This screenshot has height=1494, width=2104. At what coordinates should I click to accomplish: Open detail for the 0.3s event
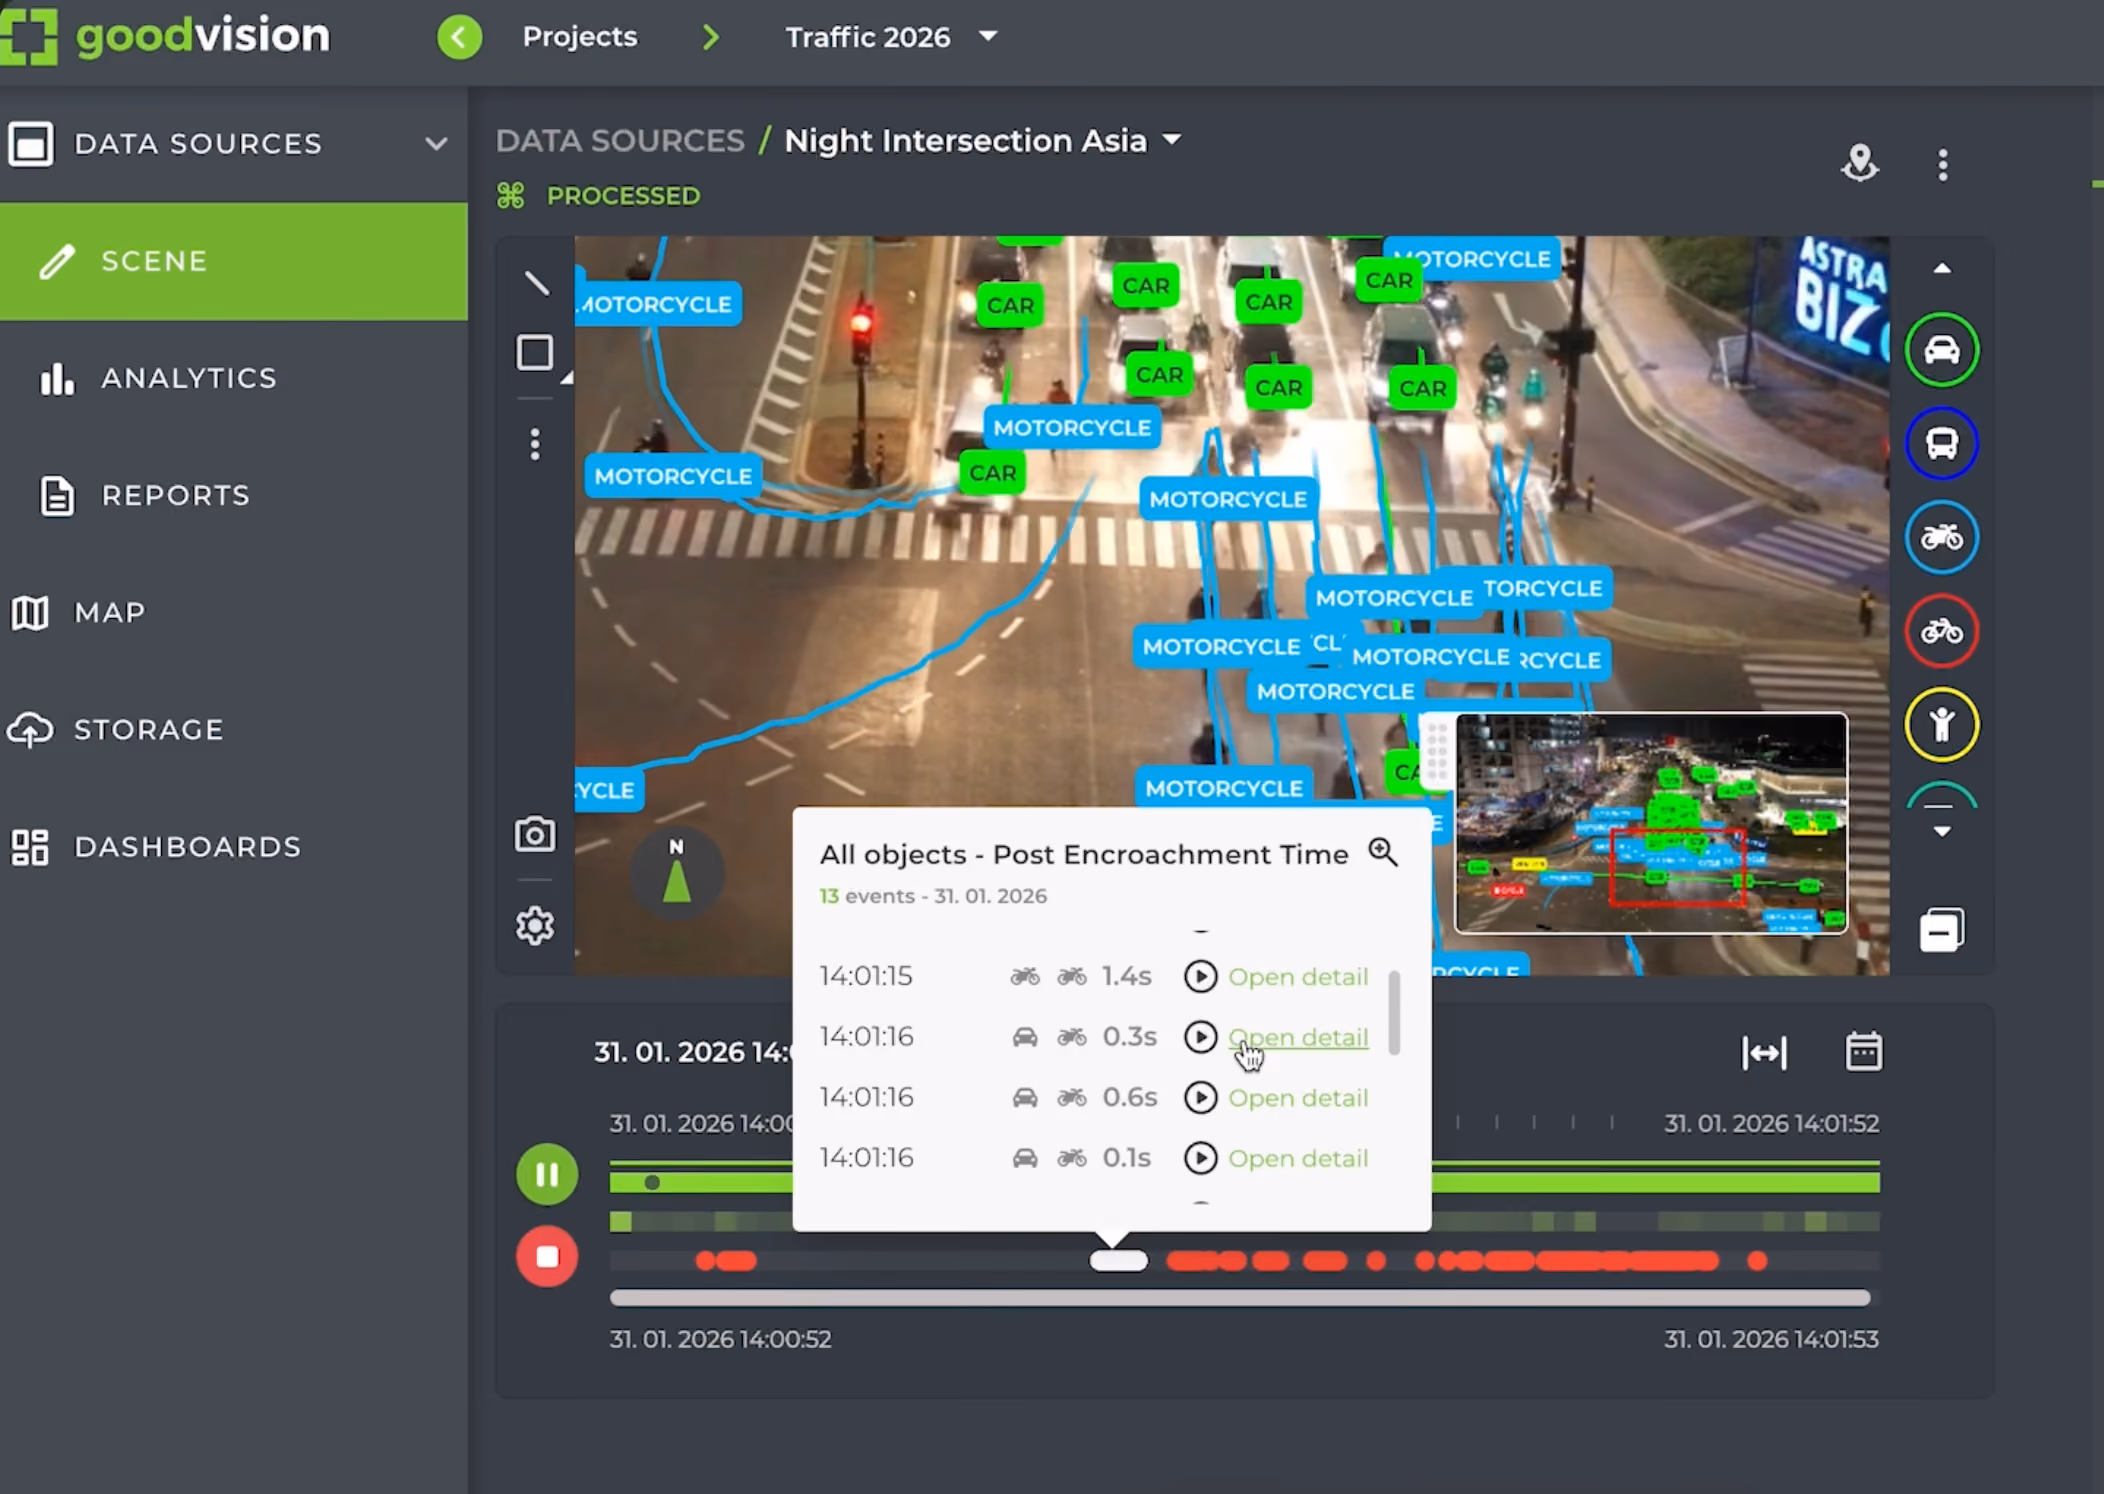point(1298,1037)
